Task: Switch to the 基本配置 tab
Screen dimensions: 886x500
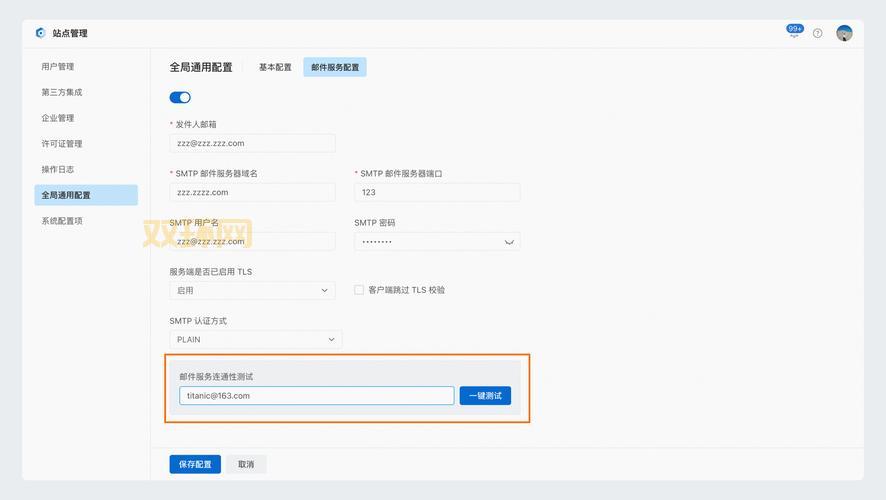Action: [x=275, y=67]
